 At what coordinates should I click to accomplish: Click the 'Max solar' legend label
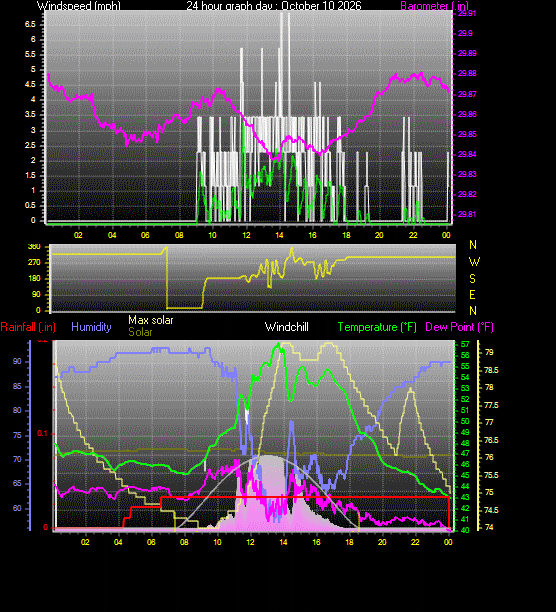[151, 320]
